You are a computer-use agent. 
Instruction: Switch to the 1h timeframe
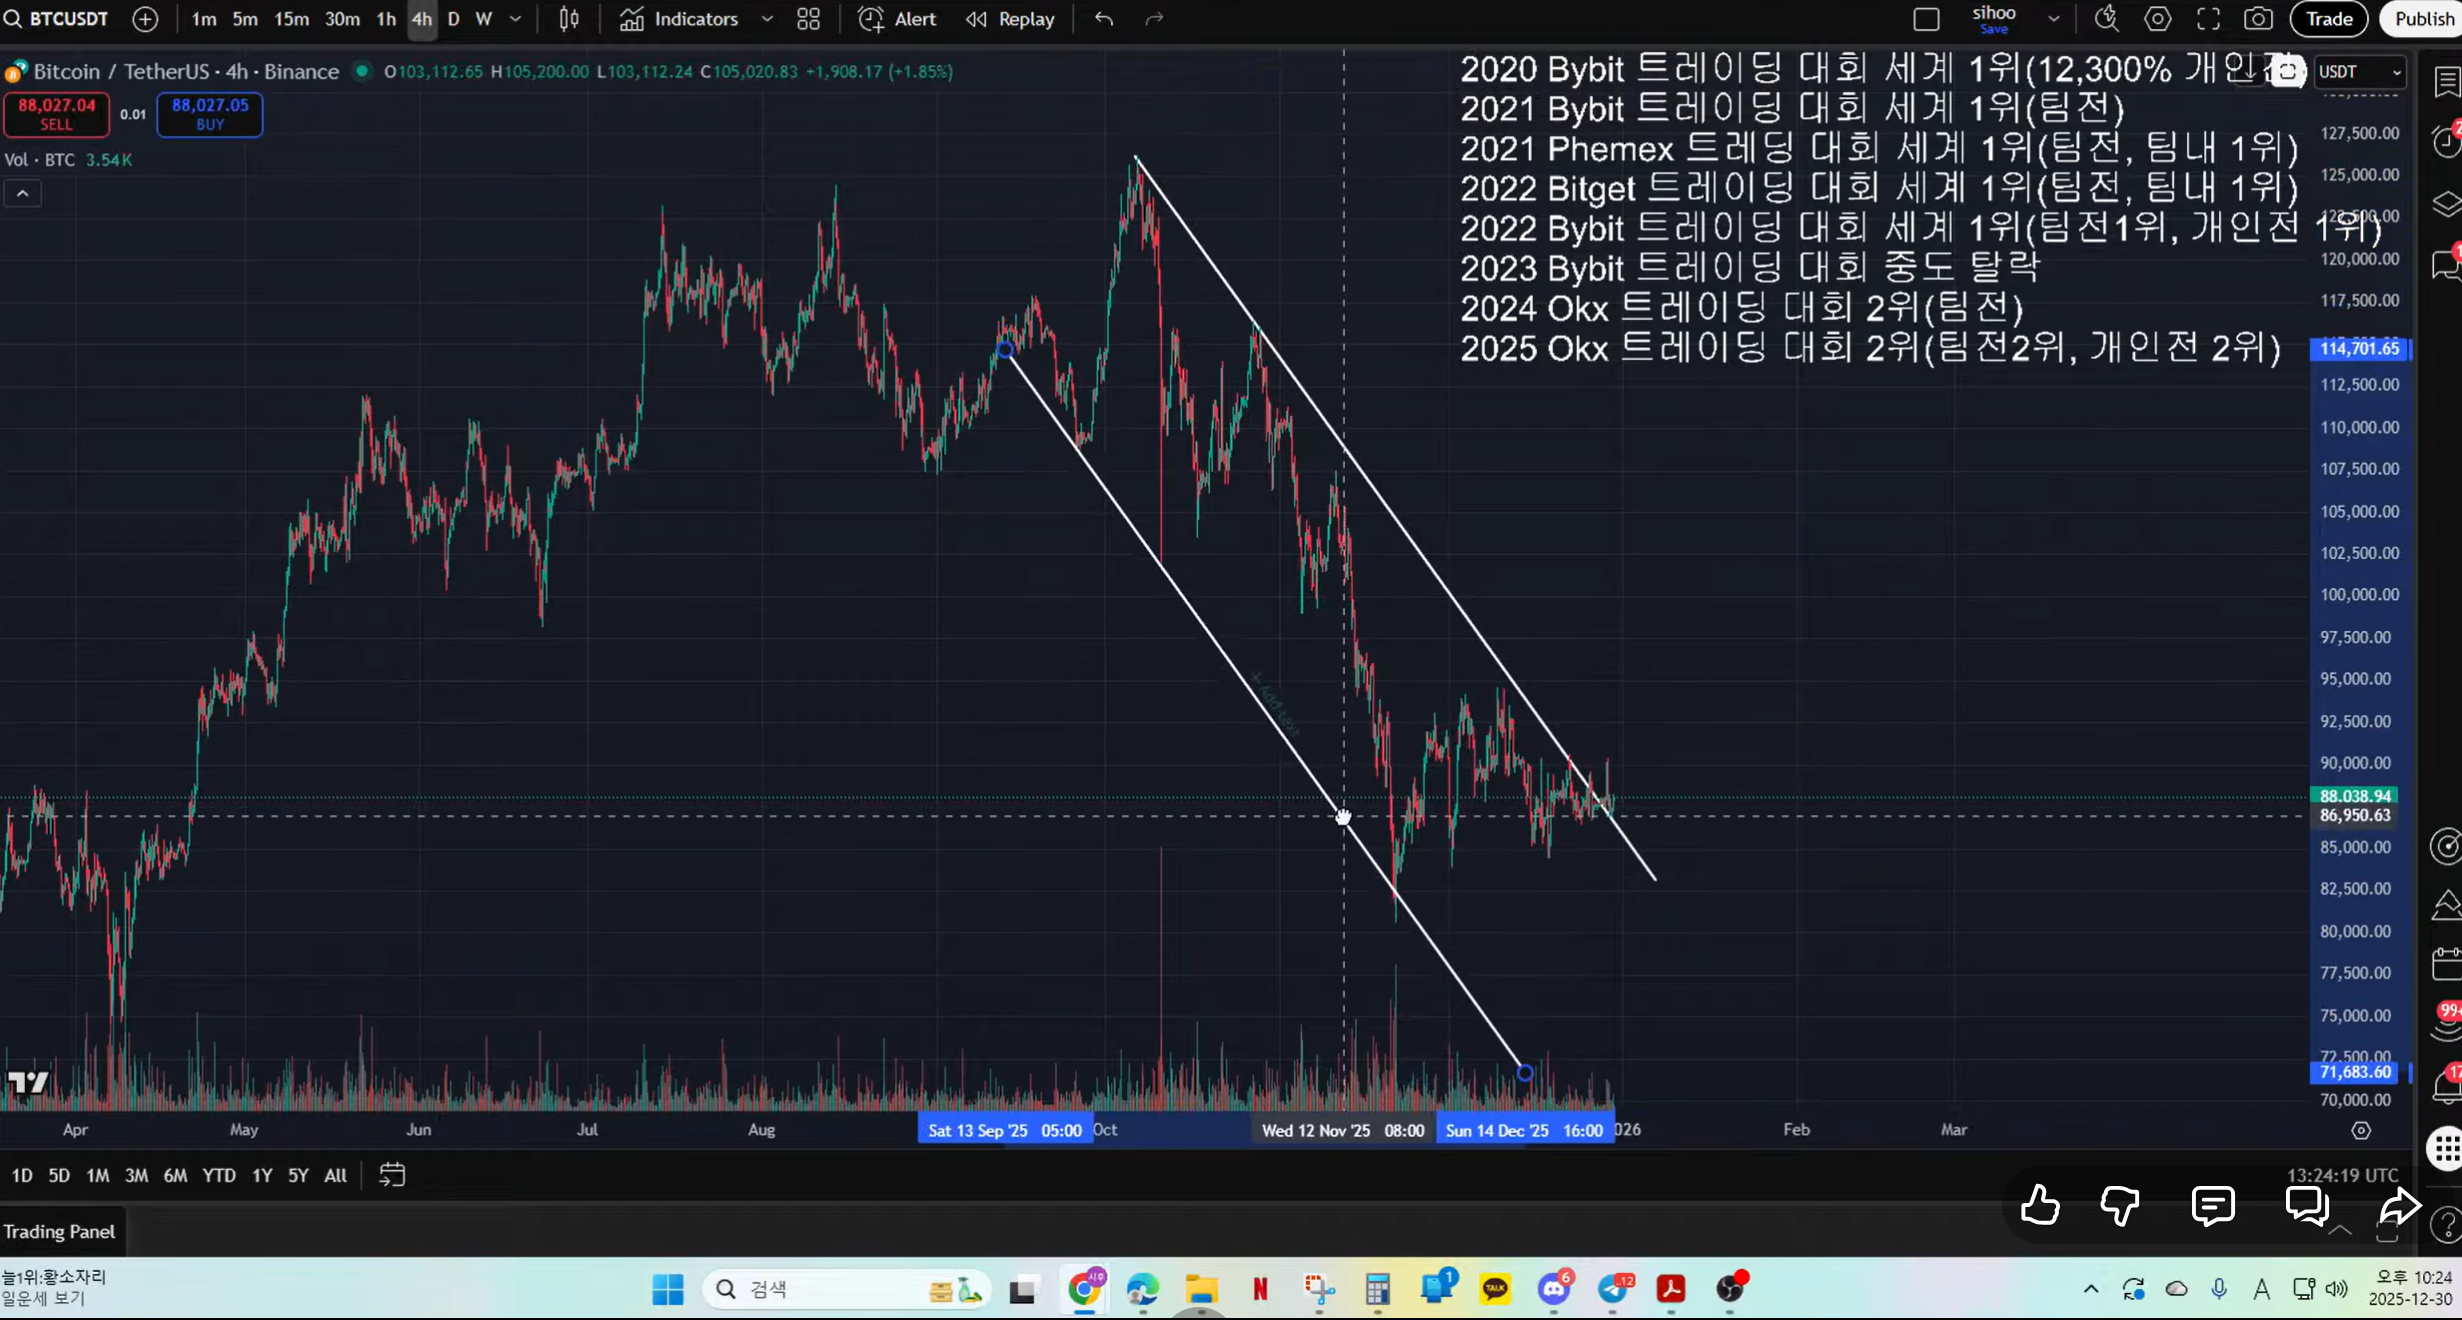(x=386, y=19)
